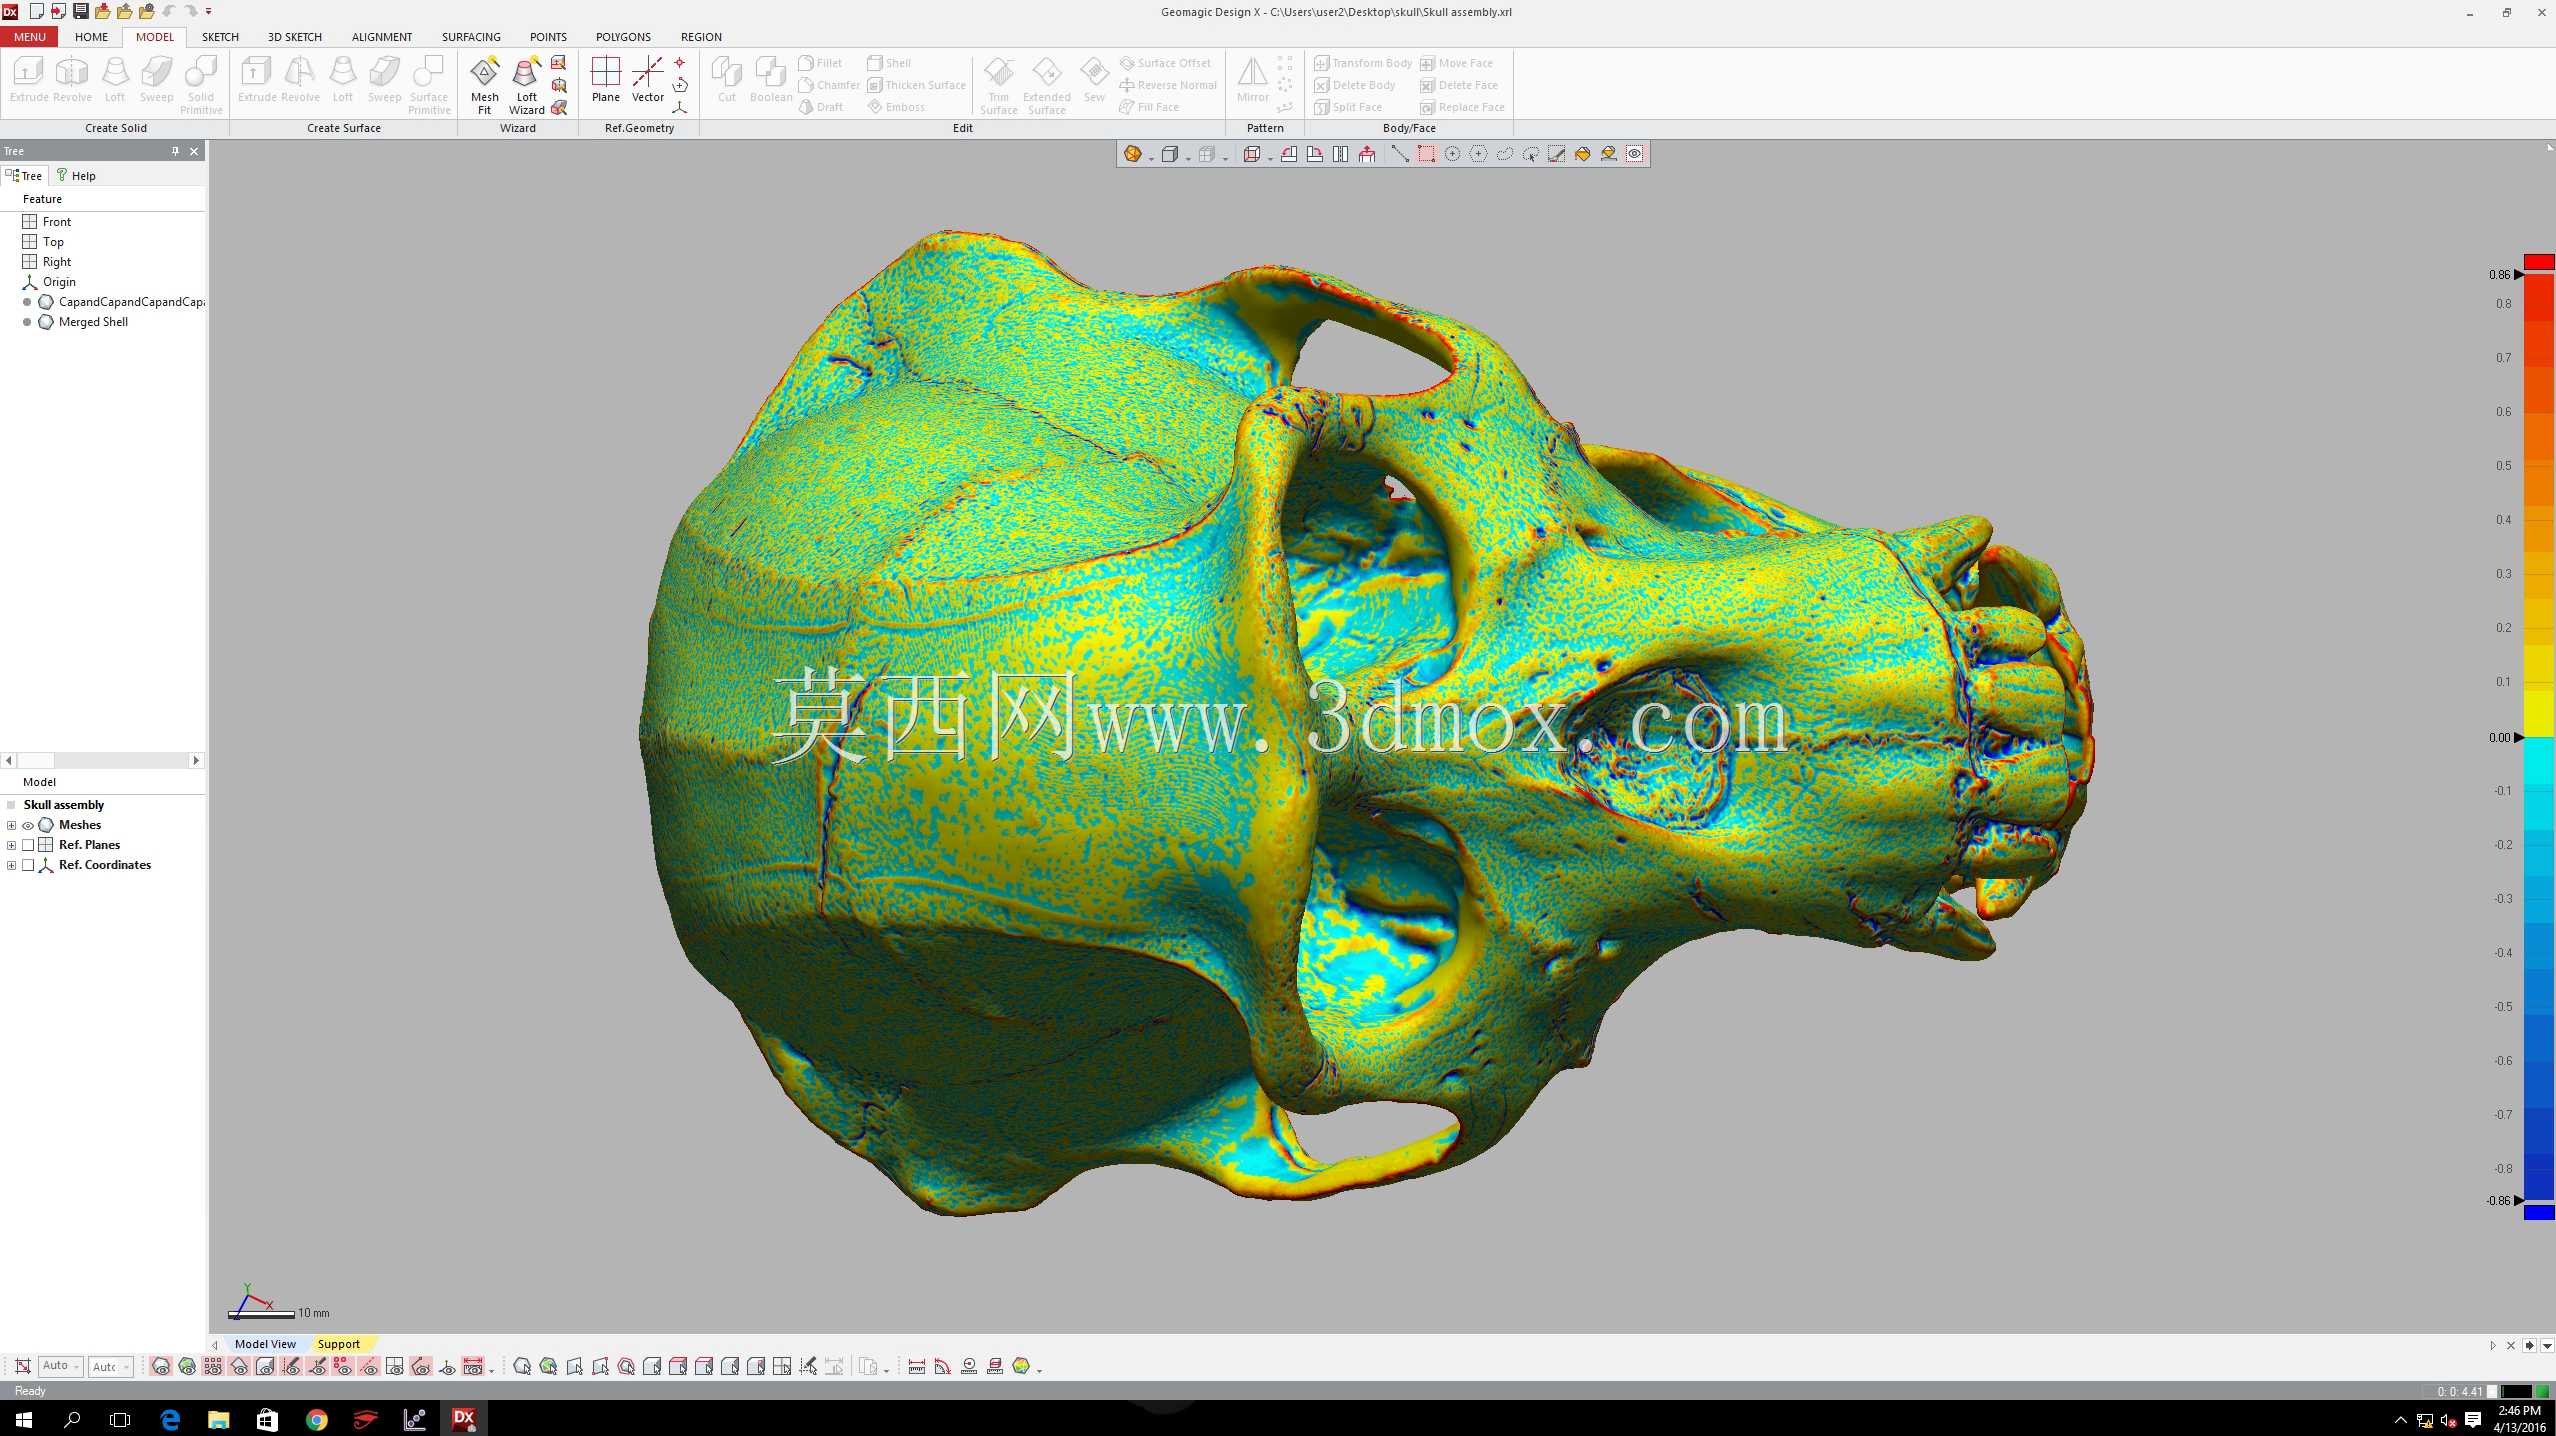Open the quick access toolbar customize arrow
Screen dimensions: 2556x1436
(x=209, y=11)
